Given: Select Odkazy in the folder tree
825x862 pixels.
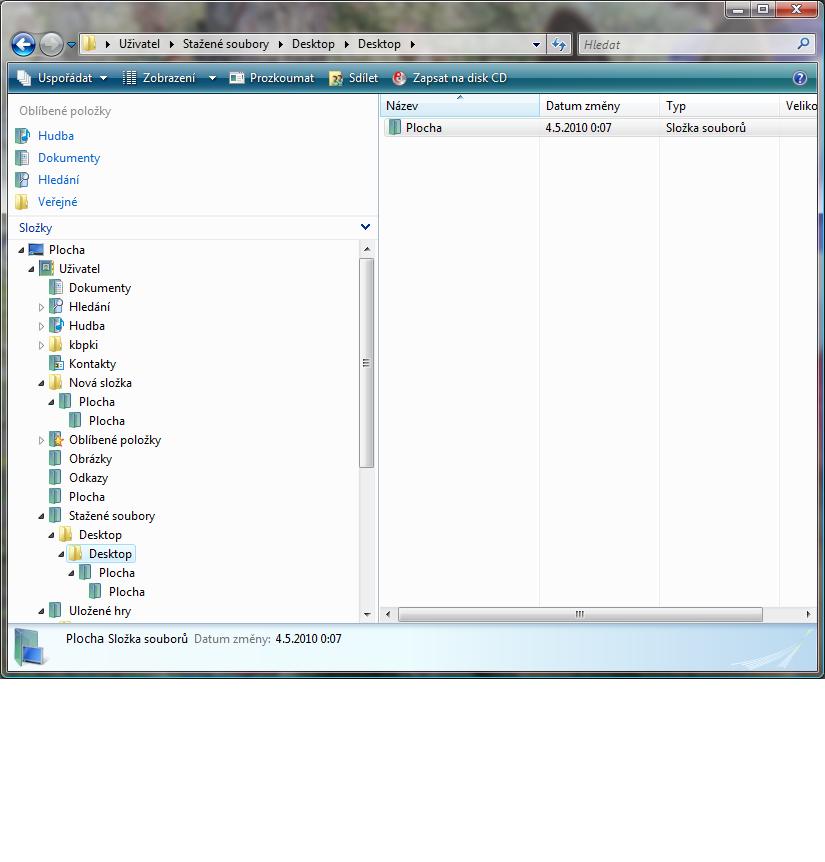Looking at the screenshot, I should click(88, 478).
